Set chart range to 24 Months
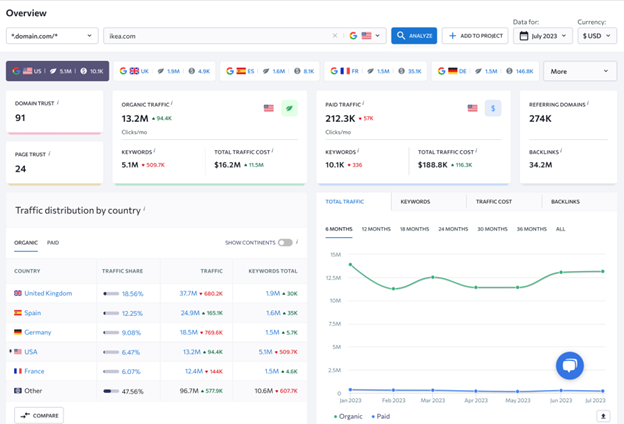 (x=453, y=229)
